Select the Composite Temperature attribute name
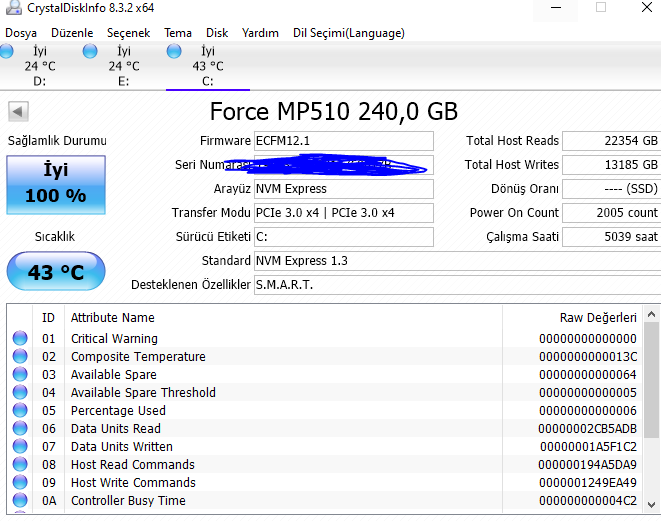The height and width of the screenshot is (521, 661). [x=138, y=357]
